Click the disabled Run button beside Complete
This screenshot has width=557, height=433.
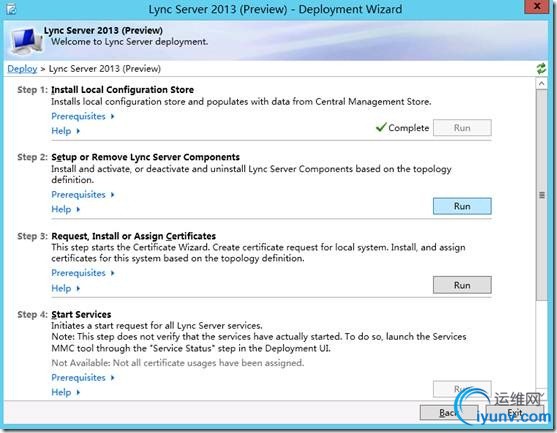(x=462, y=128)
